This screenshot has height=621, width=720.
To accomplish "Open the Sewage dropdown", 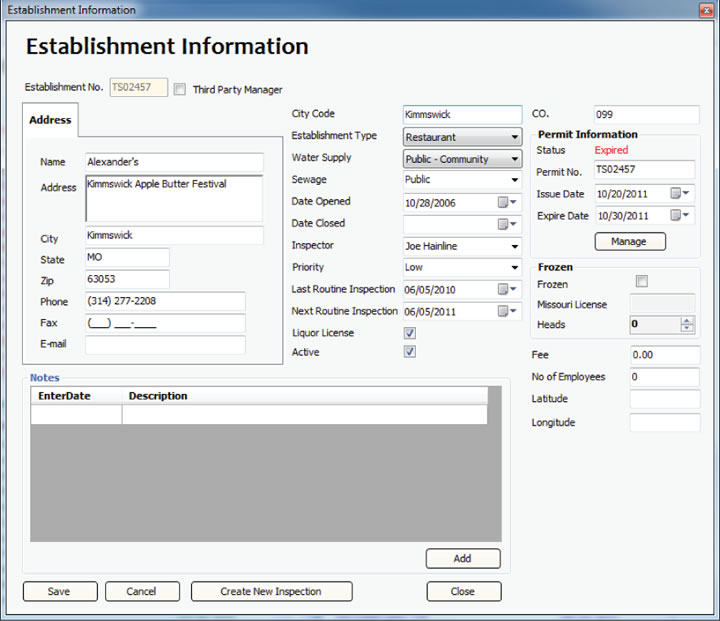I will [x=514, y=180].
